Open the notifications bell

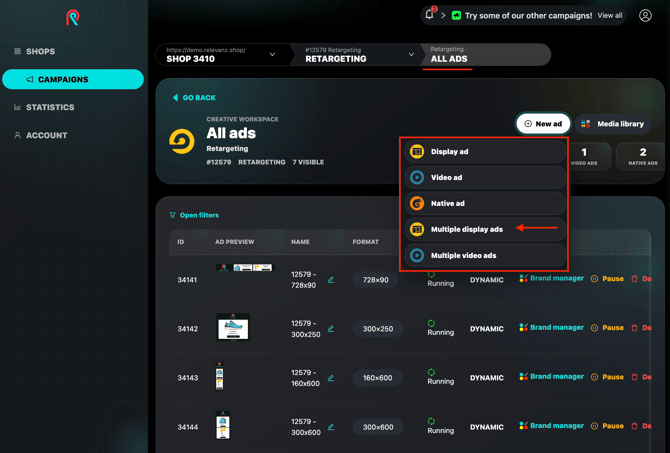(x=429, y=15)
